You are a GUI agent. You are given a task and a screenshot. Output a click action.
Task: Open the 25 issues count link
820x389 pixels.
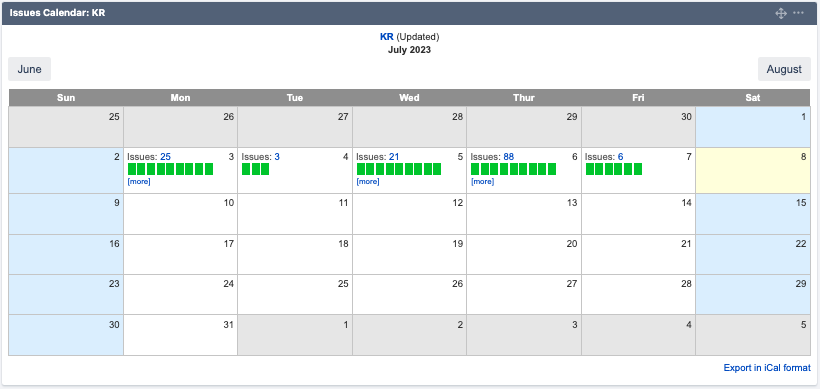[165, 157]
